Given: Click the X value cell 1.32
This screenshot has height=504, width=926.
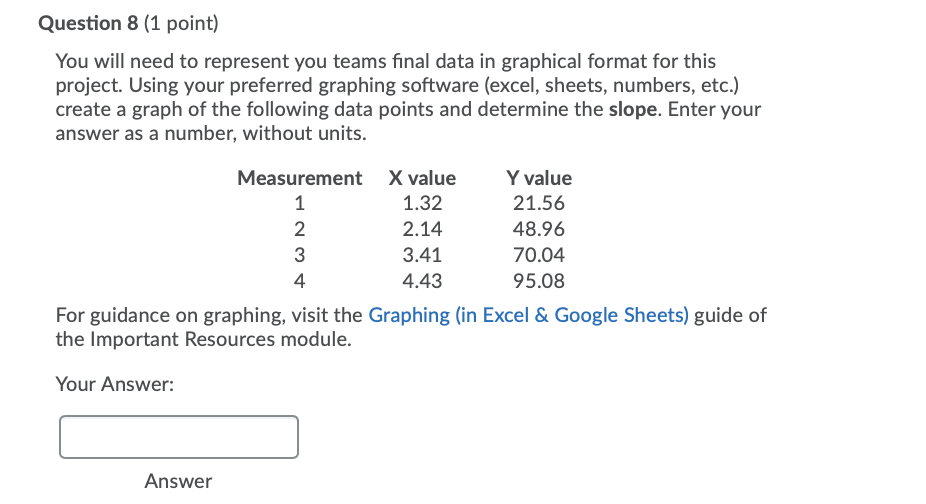Looking at the screenshot, I should (422, 203).
